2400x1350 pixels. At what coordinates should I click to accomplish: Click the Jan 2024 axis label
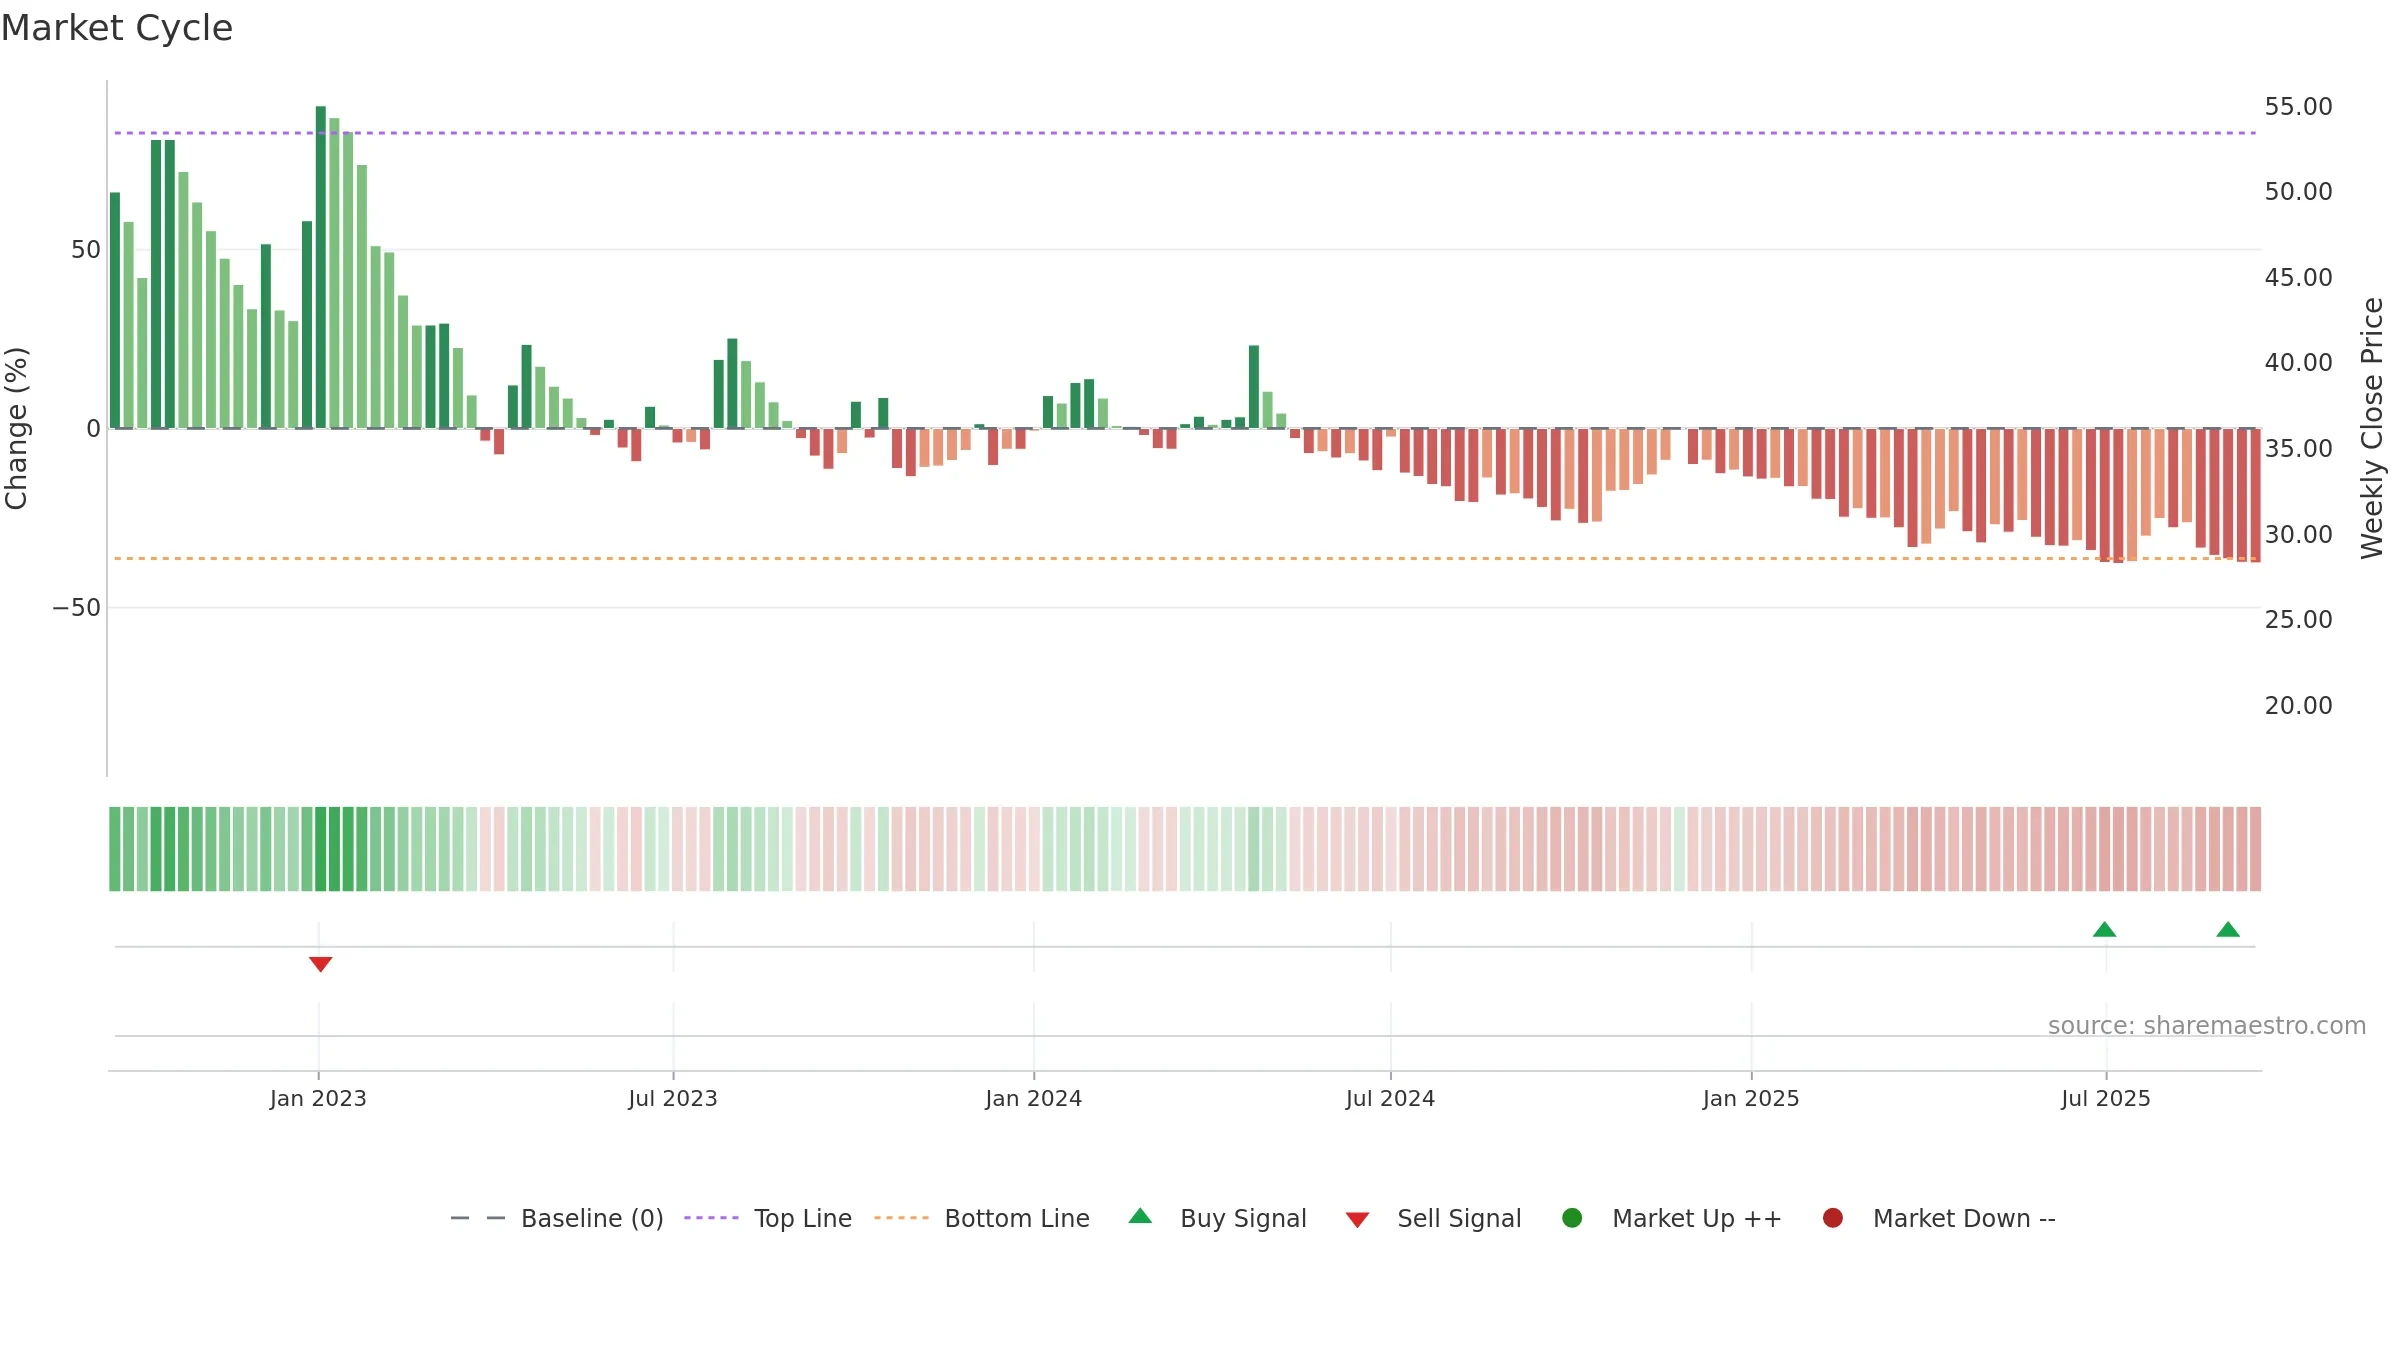[1033, 1098]
